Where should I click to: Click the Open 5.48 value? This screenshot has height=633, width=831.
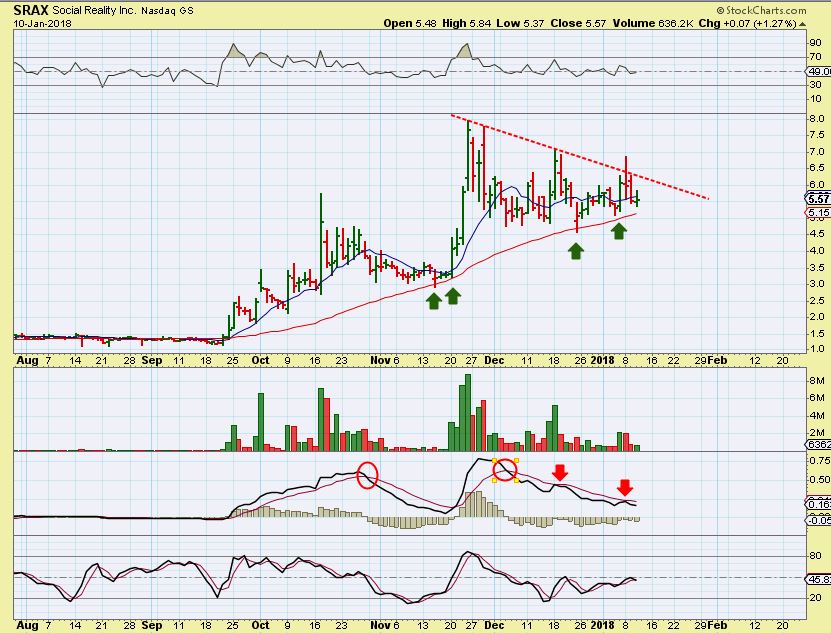tap(410, 24)
